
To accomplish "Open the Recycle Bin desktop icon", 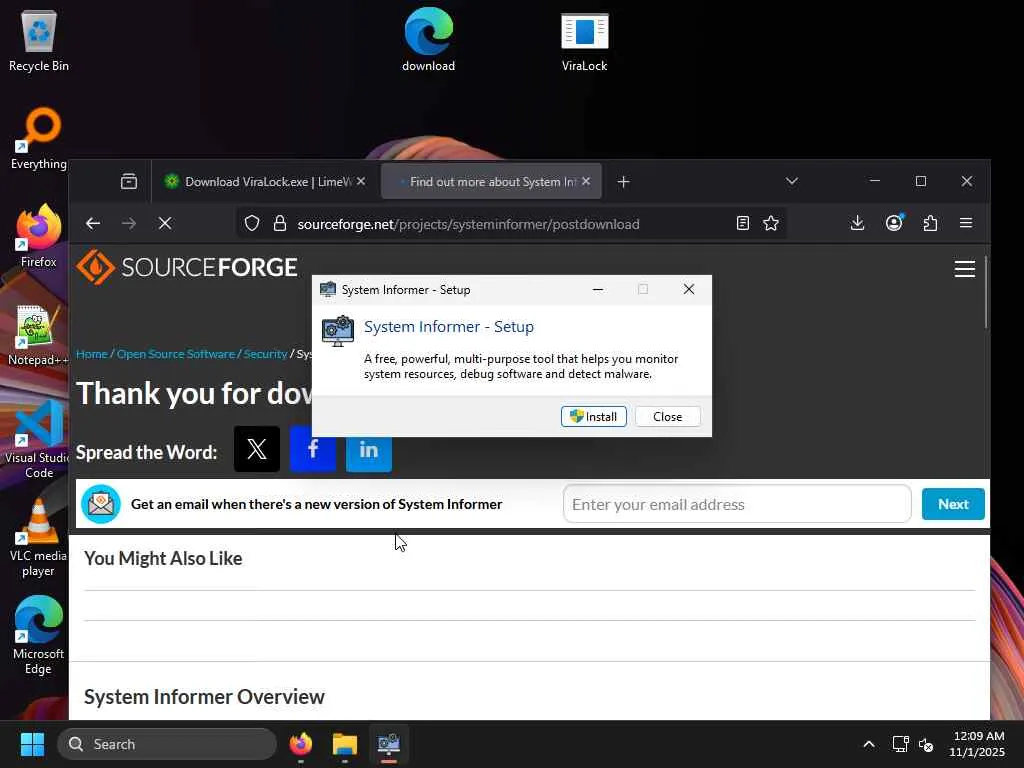I will 39,40.
